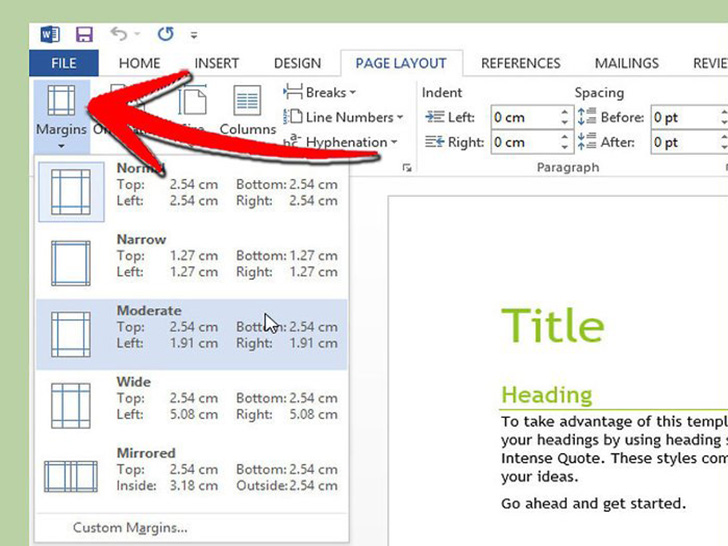Open Customize Quick Access Toolbar menu
The image size is (728, 546).
[194, 35]
